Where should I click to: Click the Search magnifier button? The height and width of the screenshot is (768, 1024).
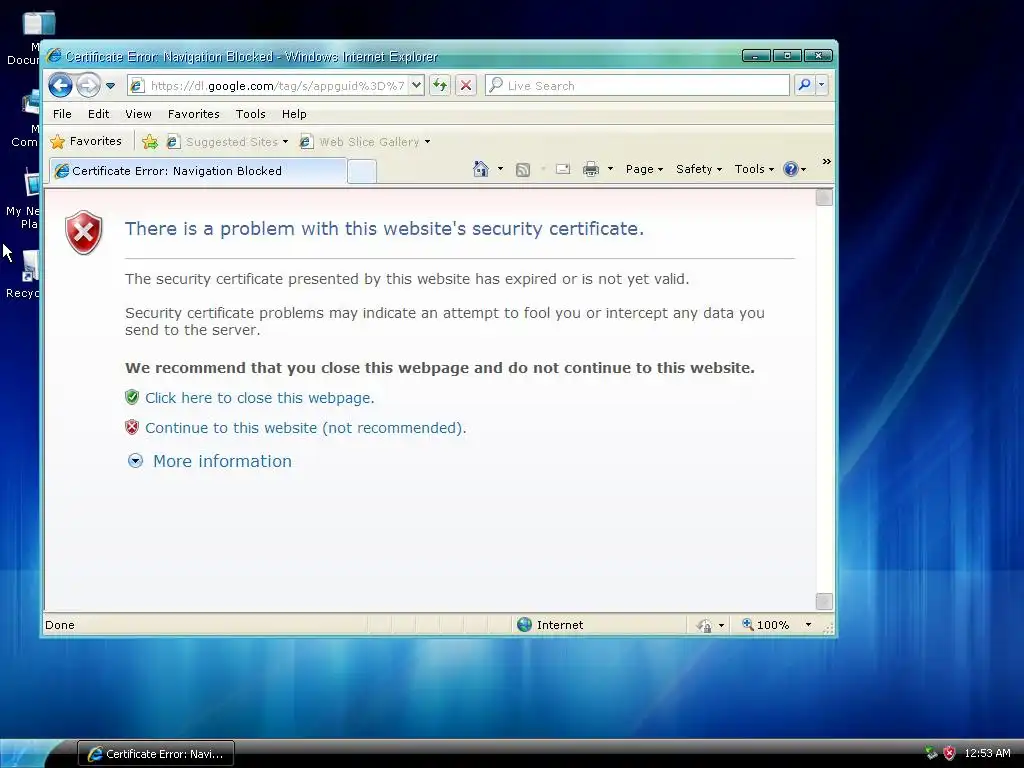point(805,85)
